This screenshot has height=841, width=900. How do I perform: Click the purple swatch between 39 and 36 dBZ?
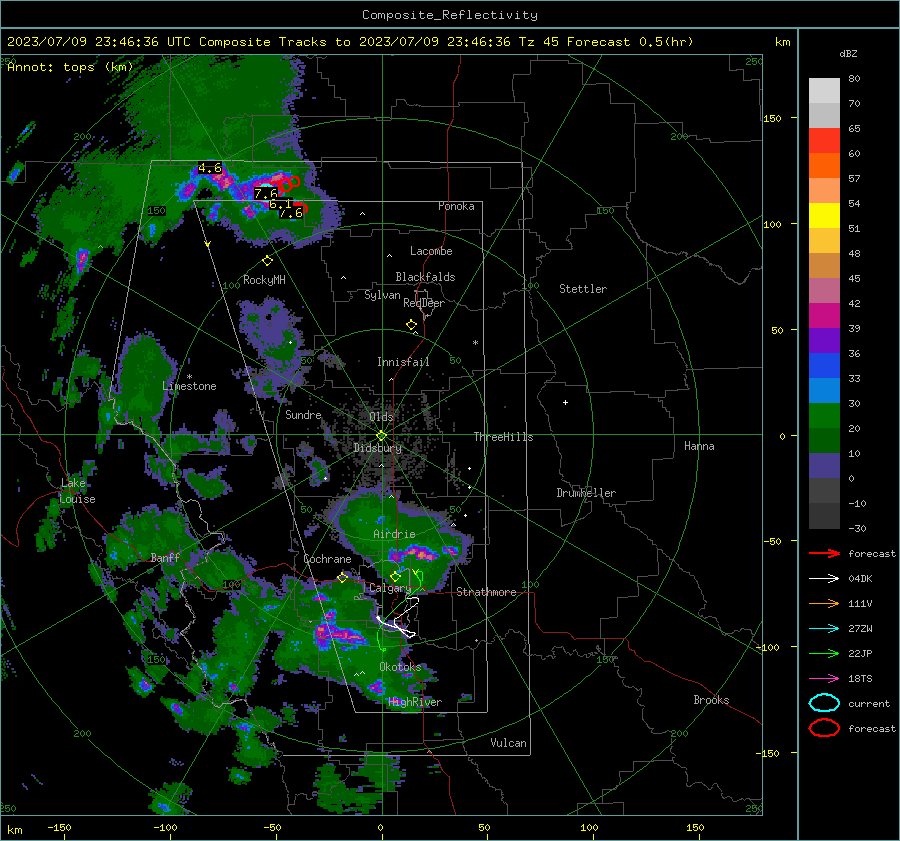824,340
